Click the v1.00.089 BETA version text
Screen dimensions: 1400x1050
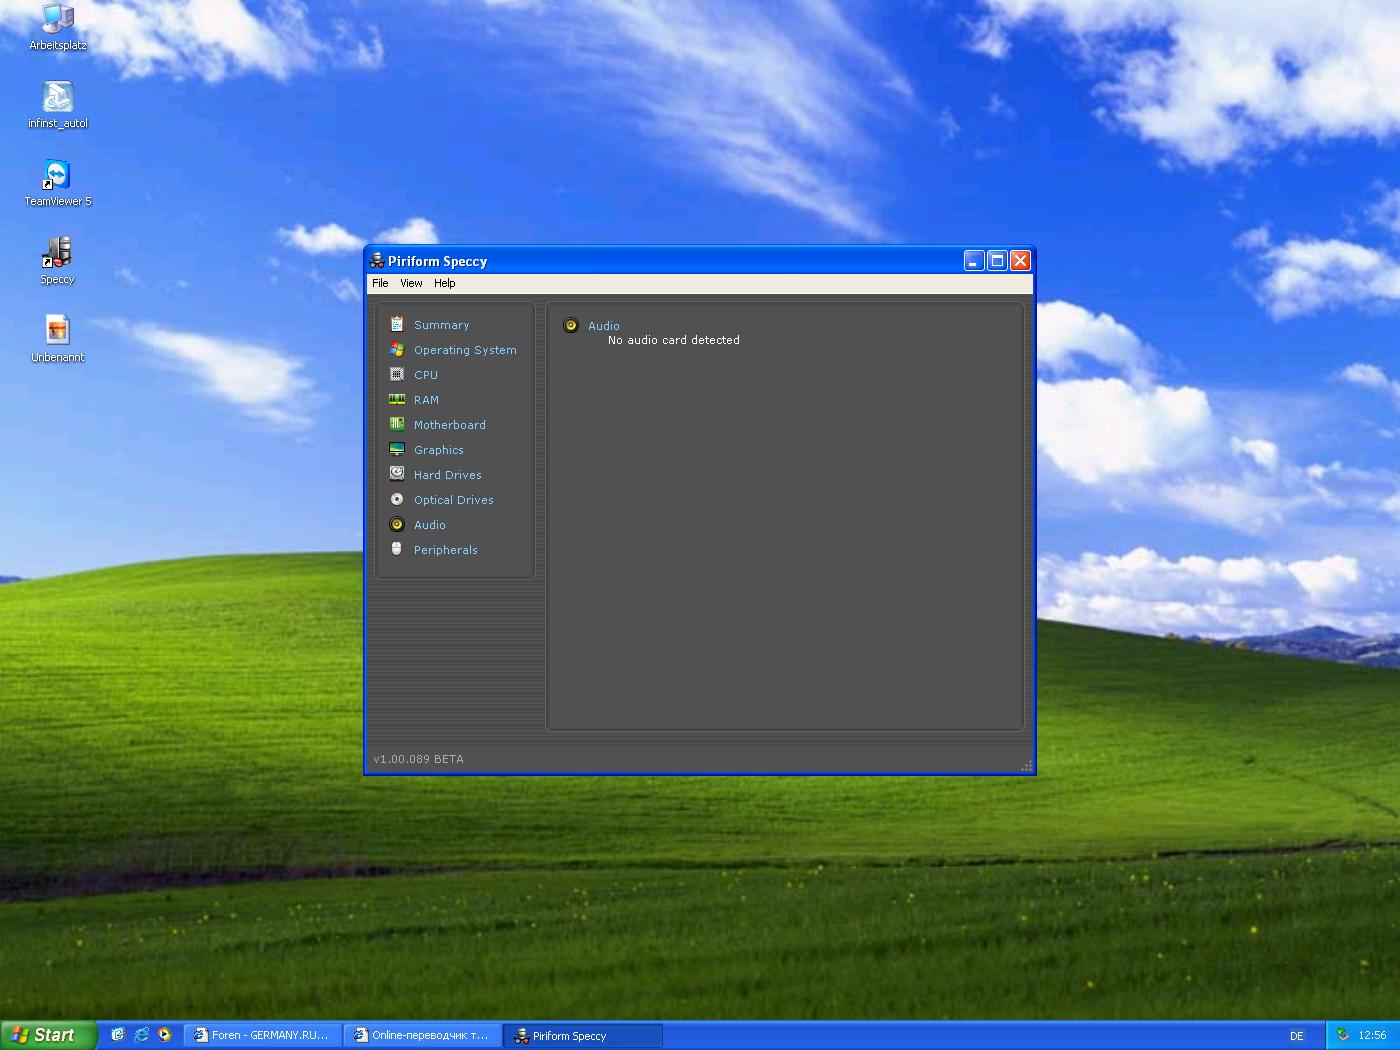point(419,759)
